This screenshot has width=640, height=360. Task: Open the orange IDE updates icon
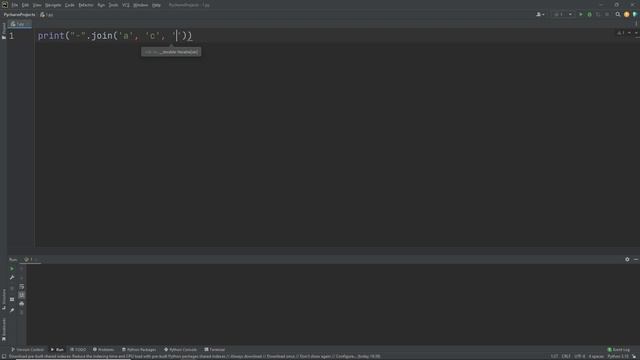click(x=627, y=15)
